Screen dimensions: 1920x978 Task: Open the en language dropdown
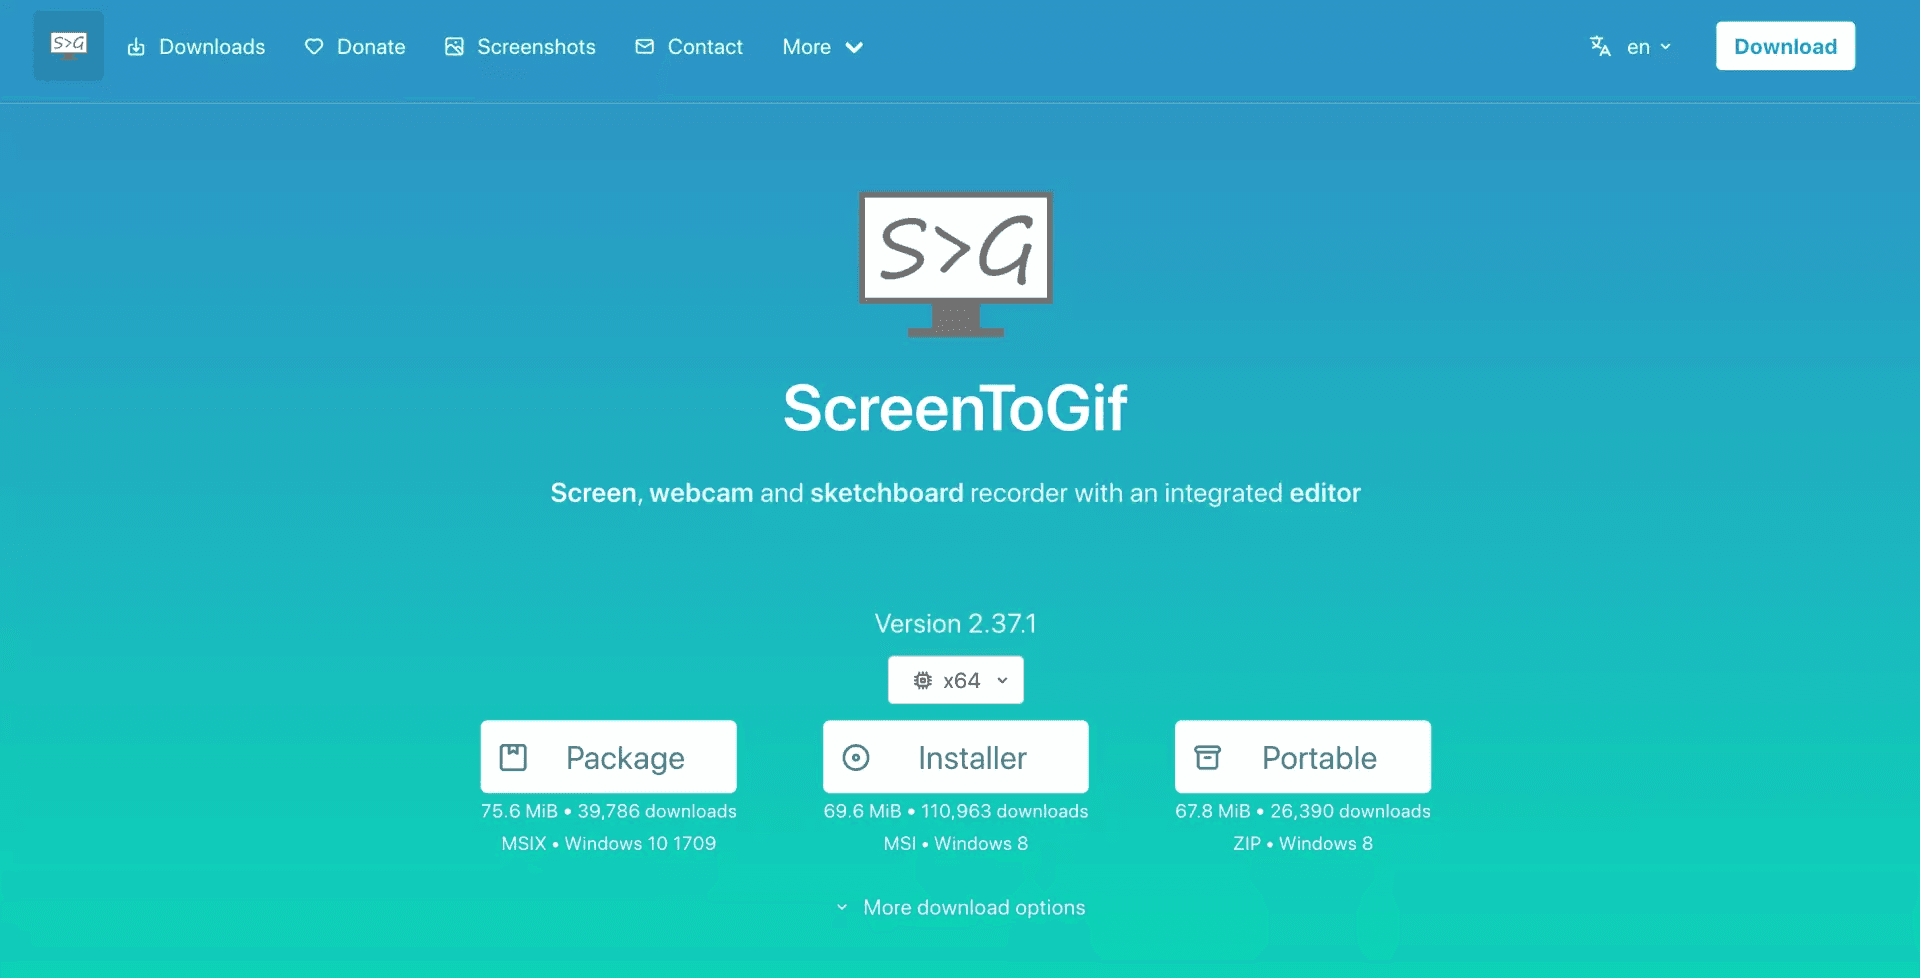1649,46
